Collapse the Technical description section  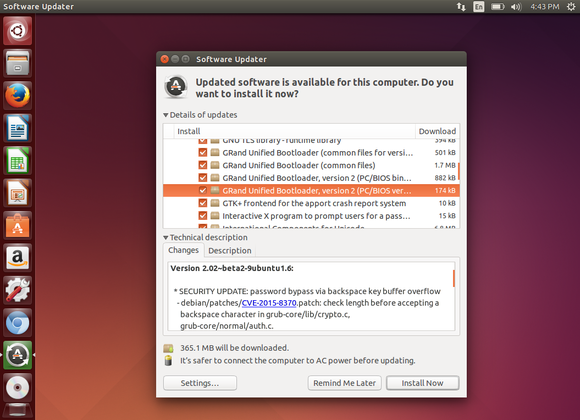[x=166, y=238]
